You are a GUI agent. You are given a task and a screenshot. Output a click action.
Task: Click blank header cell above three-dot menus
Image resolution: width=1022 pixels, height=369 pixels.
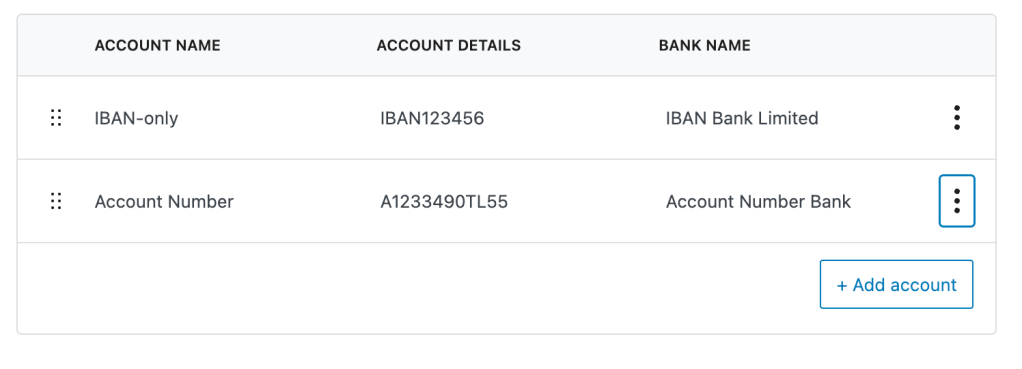(956, 46)
